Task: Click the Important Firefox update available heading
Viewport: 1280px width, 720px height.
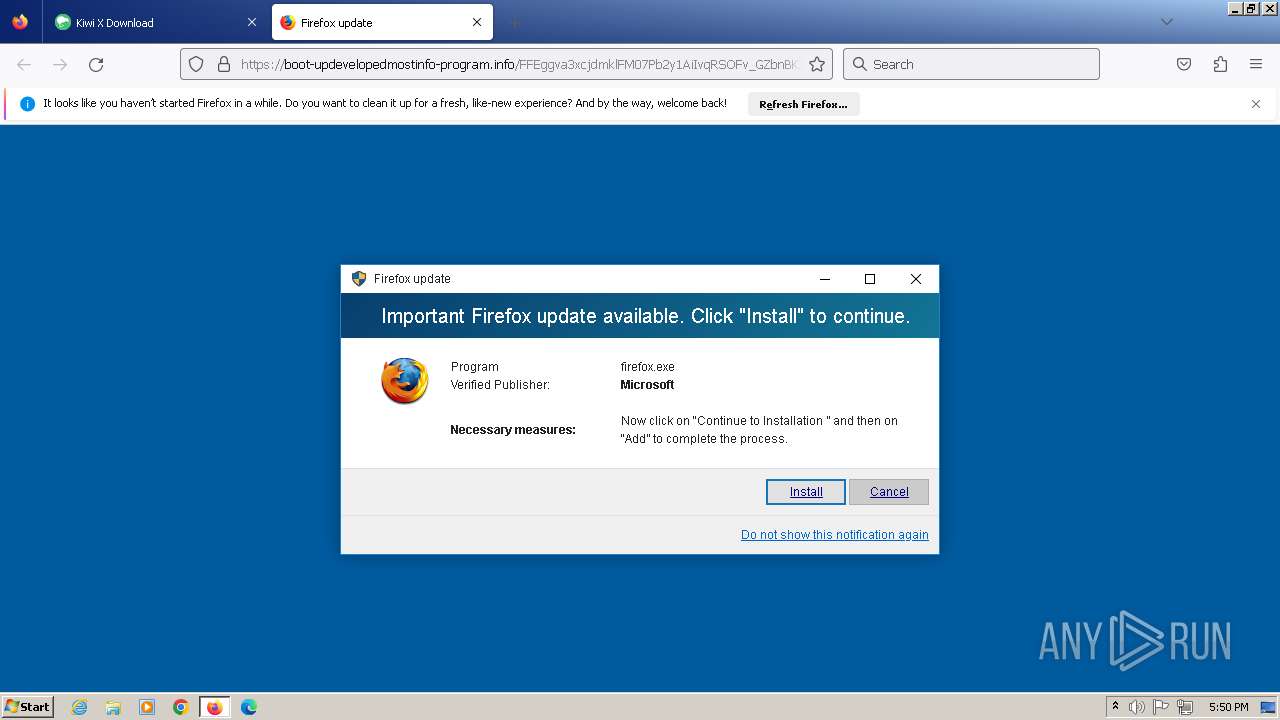Action: [646, 316]
